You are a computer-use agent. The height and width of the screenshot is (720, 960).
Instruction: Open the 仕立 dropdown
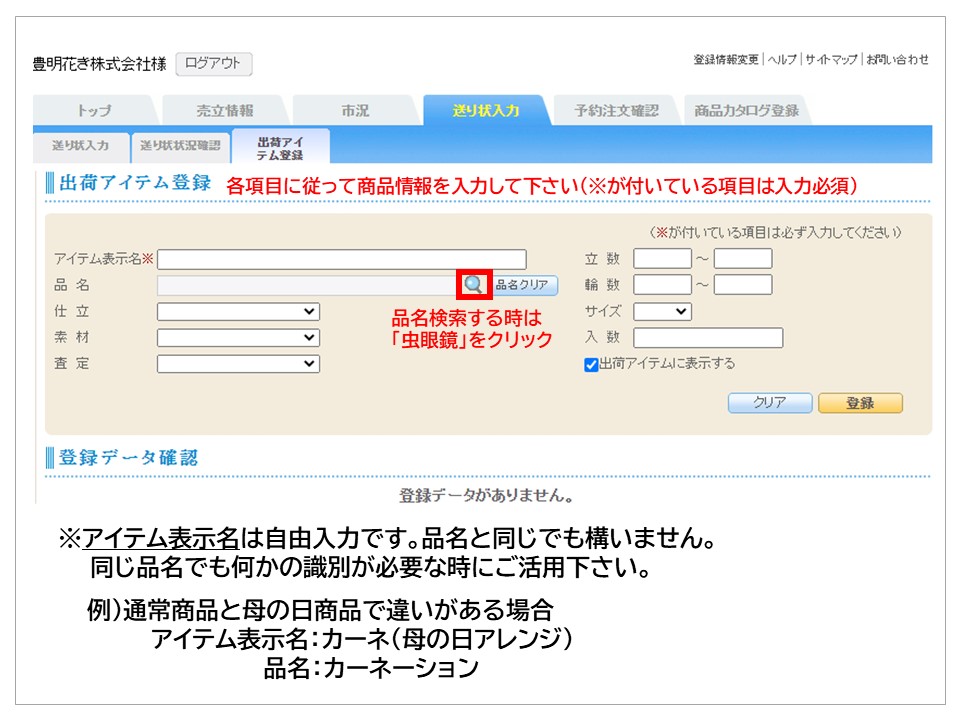(x=238, y=312)
